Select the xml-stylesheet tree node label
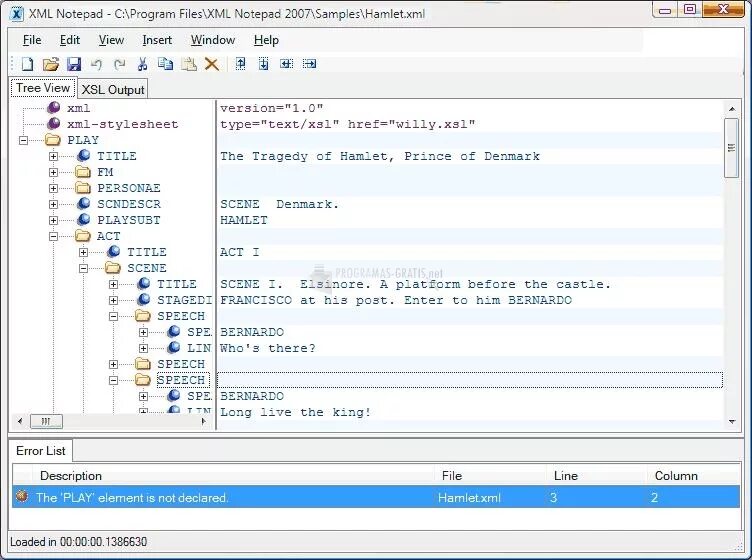 tap(122, 124)
